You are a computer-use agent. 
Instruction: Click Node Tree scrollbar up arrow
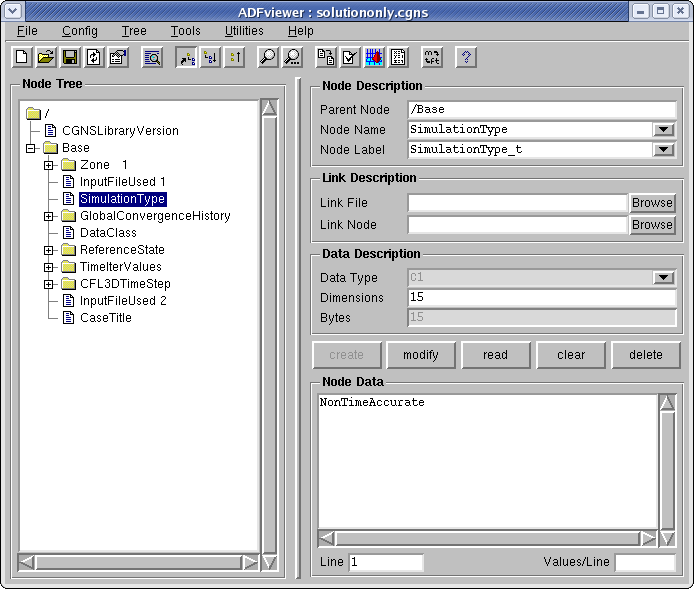click(x=269, y=108)
